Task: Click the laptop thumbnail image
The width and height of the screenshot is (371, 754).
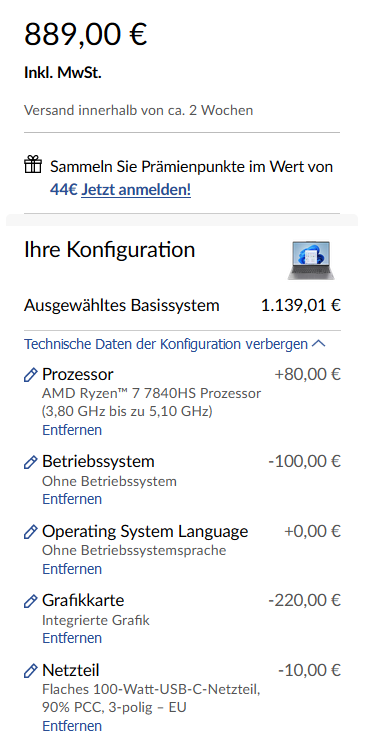Action: pyautogui.click(x=311, y=260)
